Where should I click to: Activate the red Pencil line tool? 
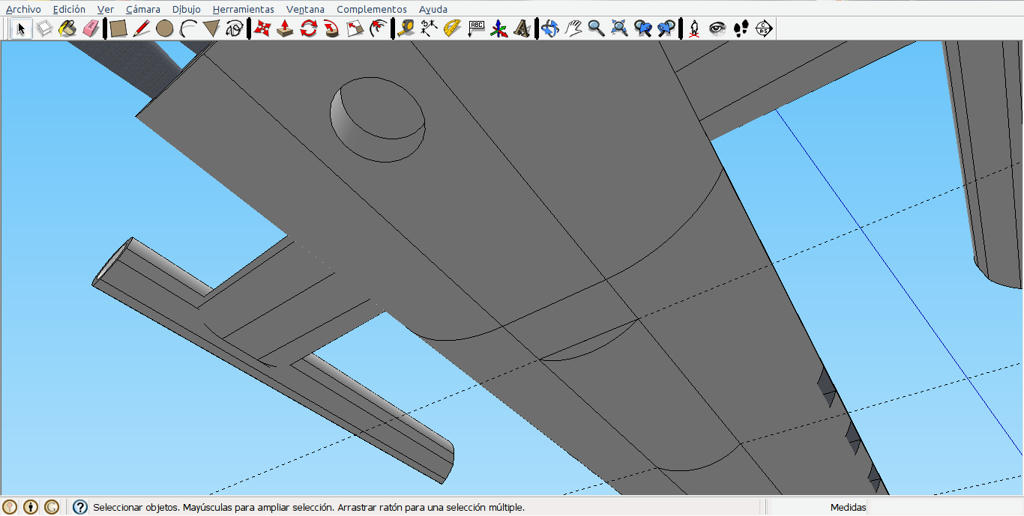click(141, 28)
